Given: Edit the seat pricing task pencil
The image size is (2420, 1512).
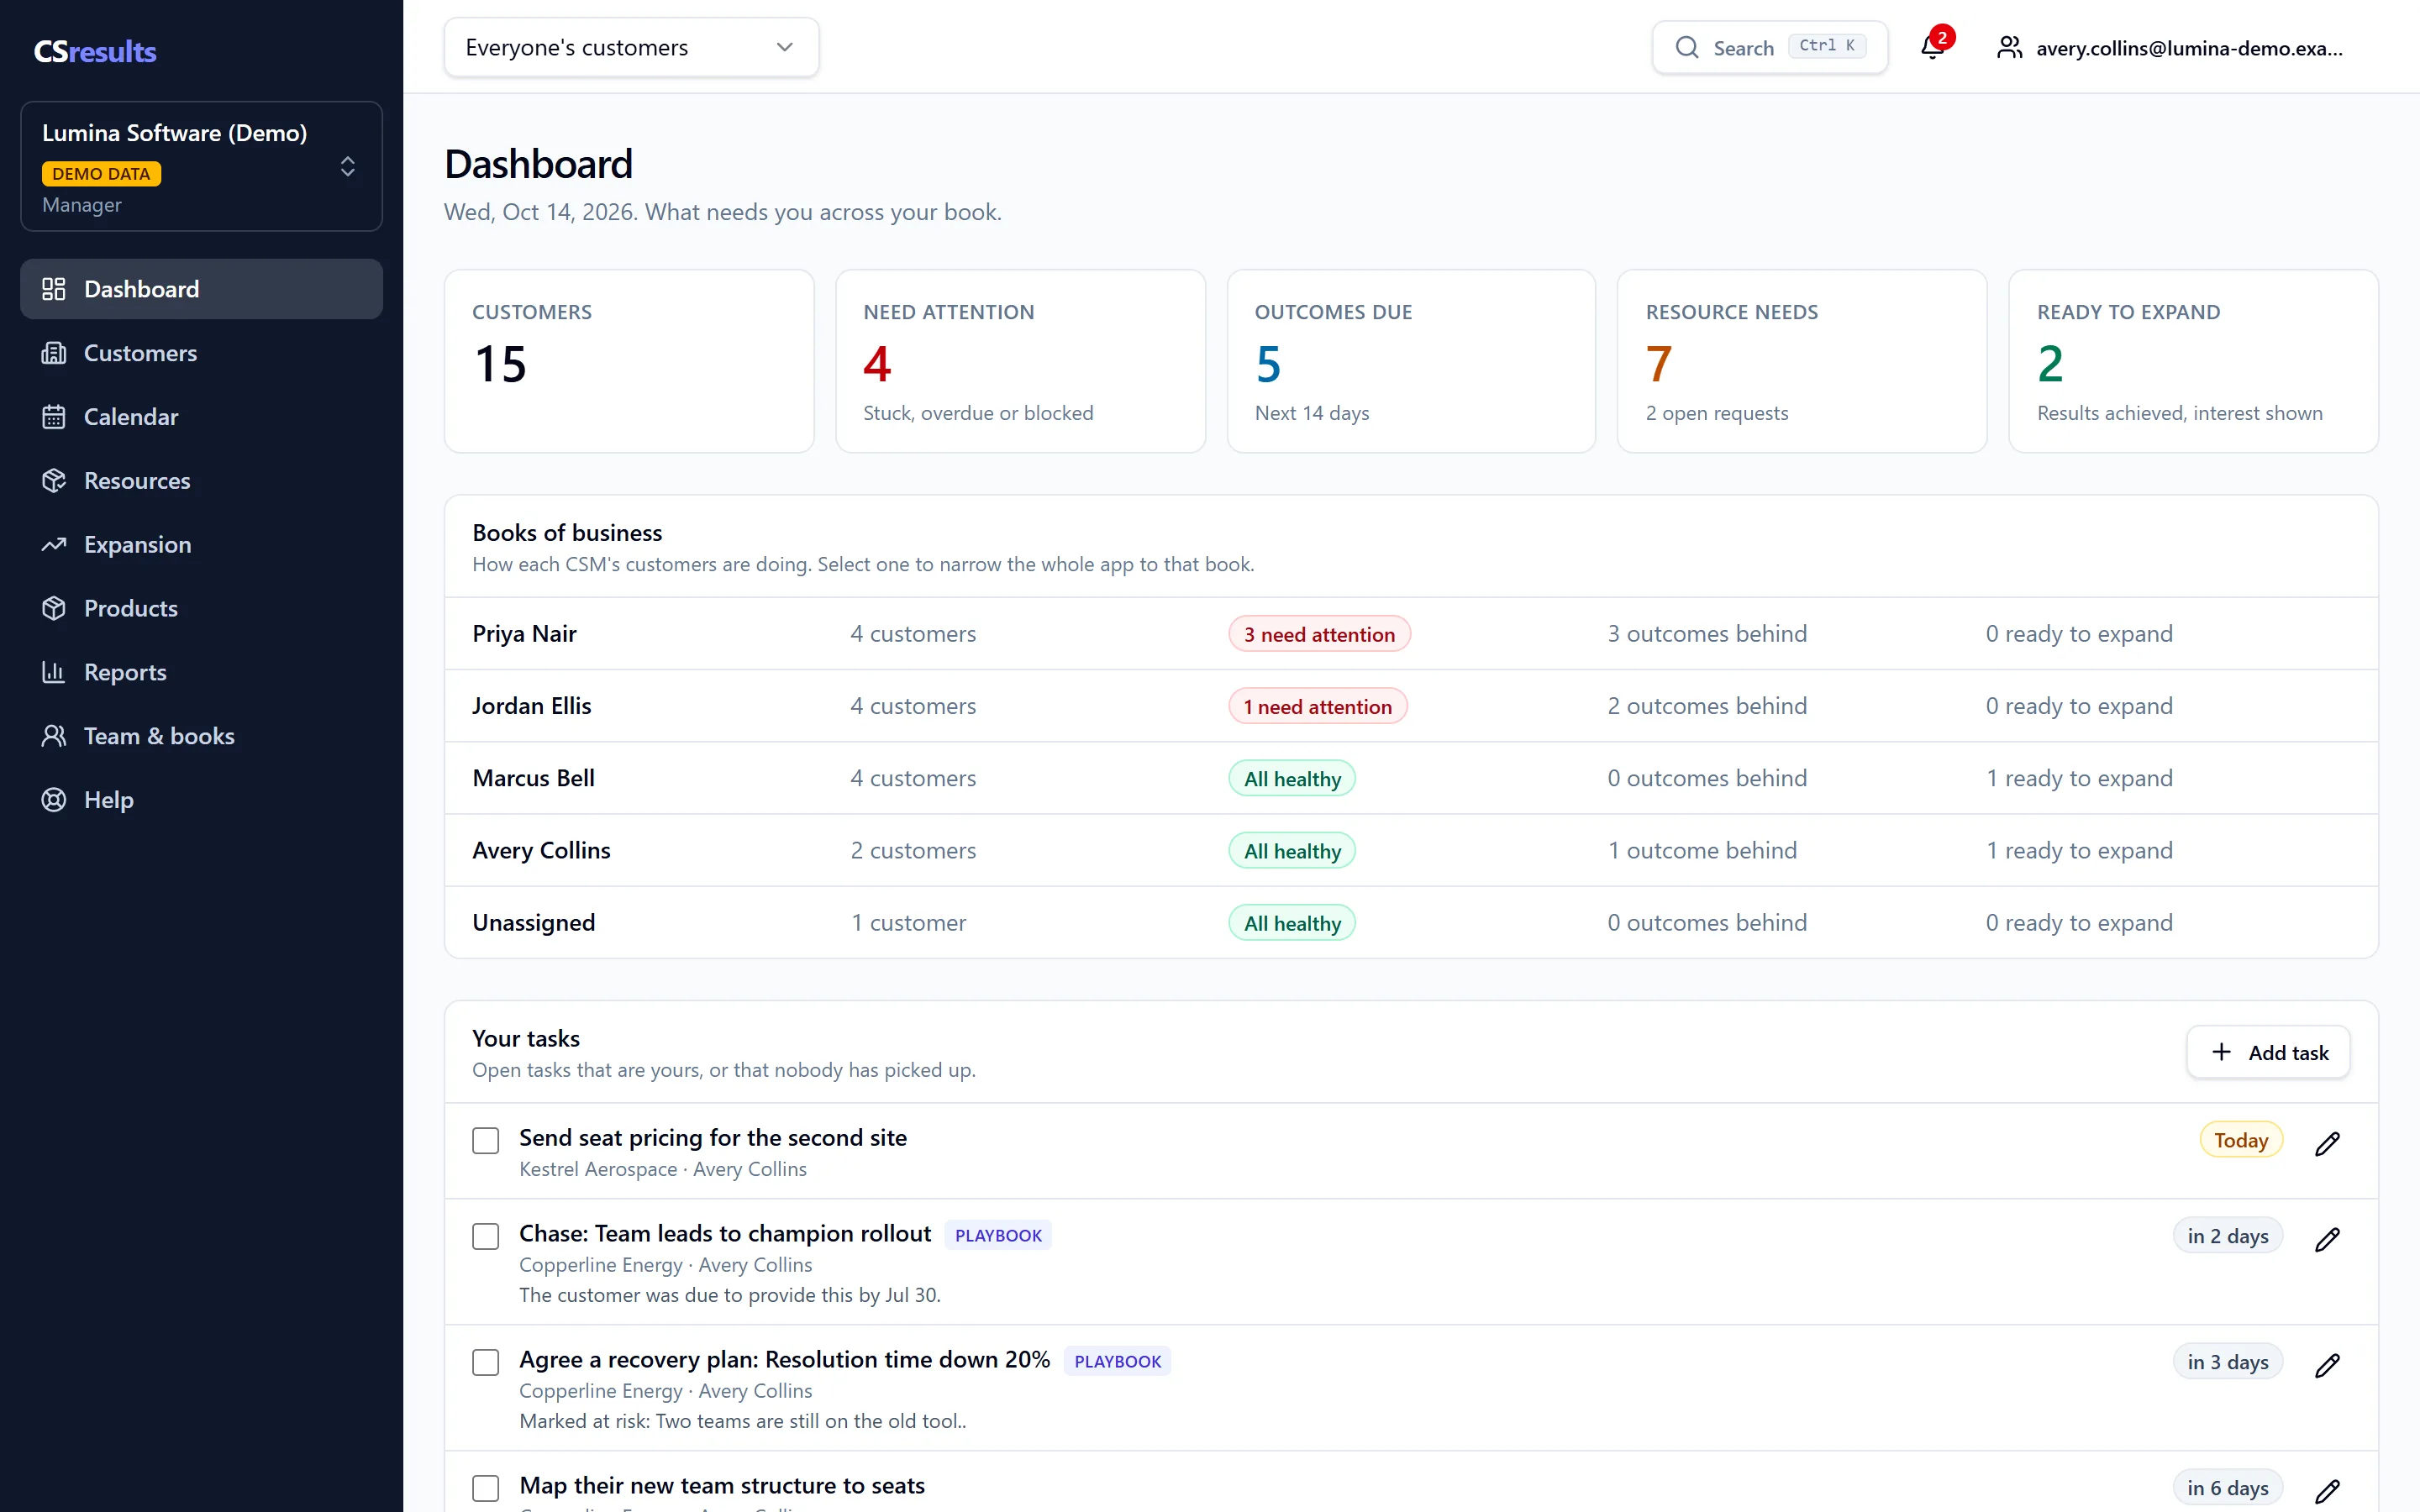Looking at the screenshot, I should 2327,1142.
